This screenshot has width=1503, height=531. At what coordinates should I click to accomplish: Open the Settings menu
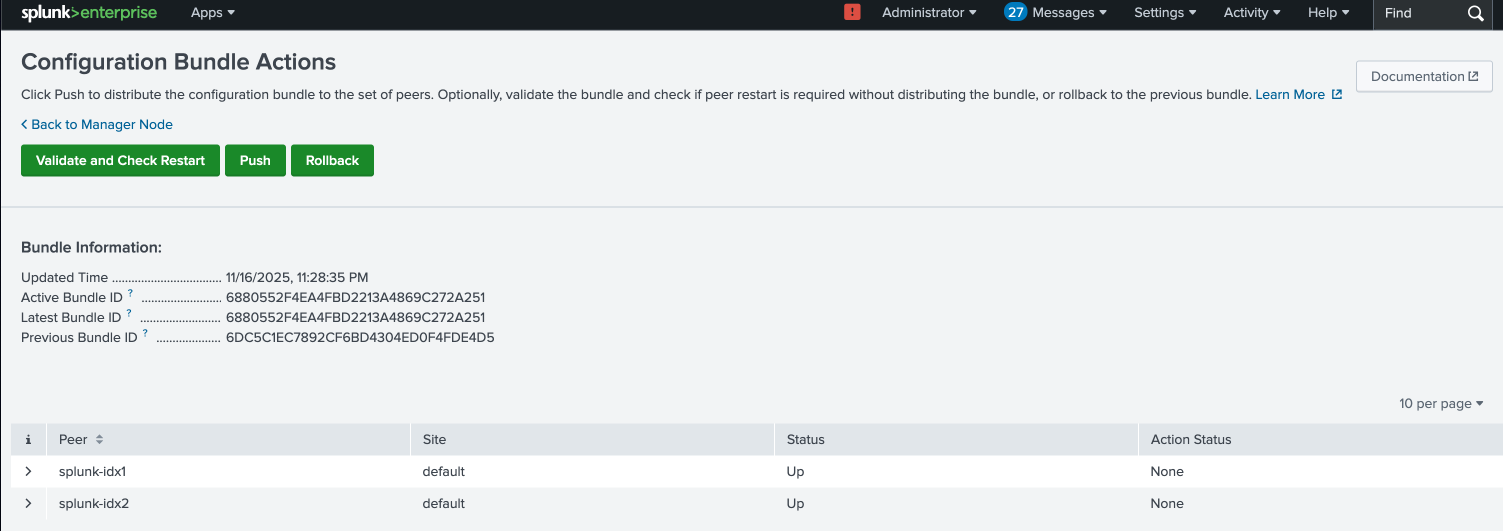coord(1165,13)
